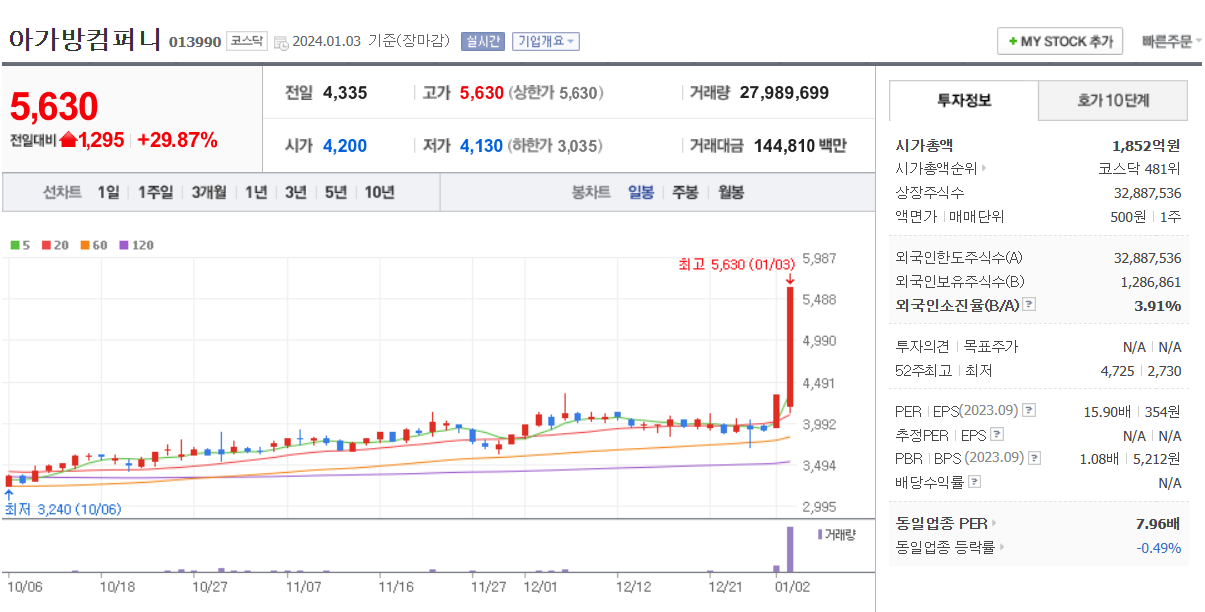This screenshot has width=1205, height=612.
Task: Click 거래량 value 27,989,699
Action: 784,93
